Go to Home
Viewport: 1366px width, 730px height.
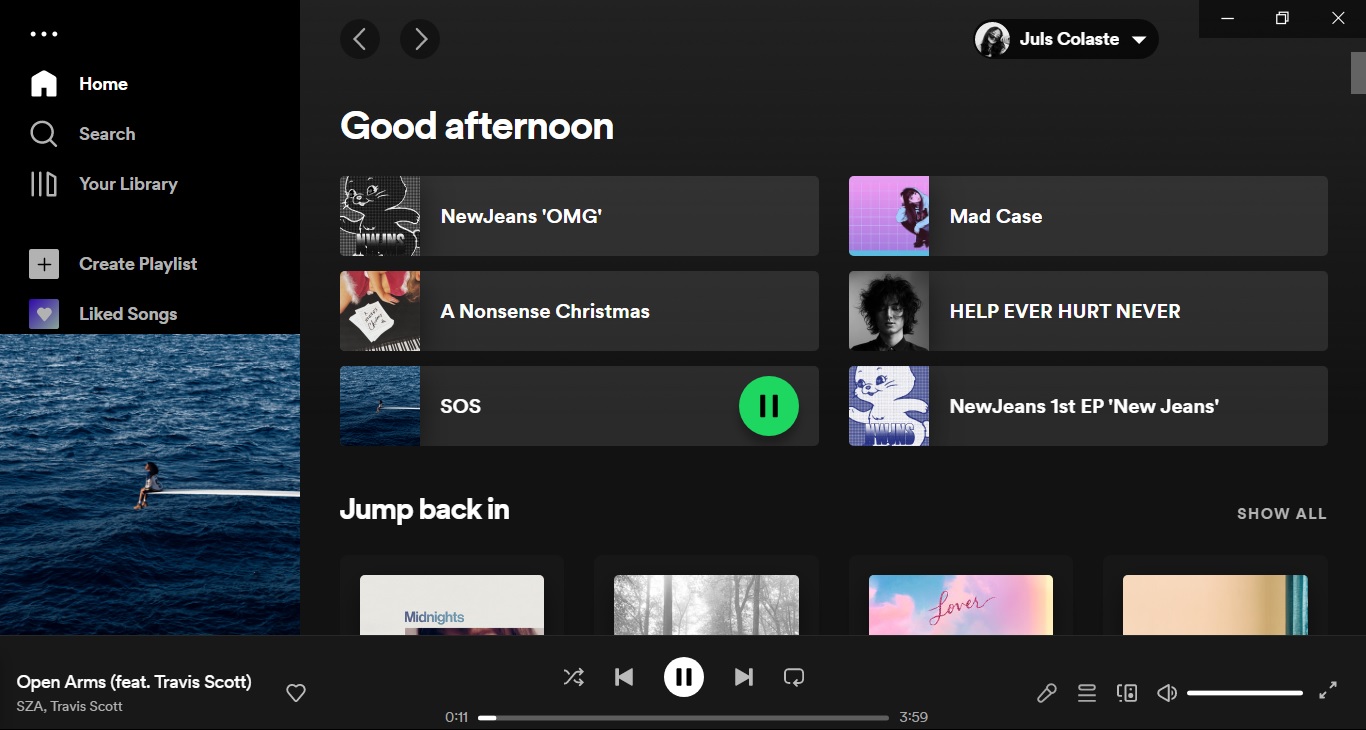point(102,84)
